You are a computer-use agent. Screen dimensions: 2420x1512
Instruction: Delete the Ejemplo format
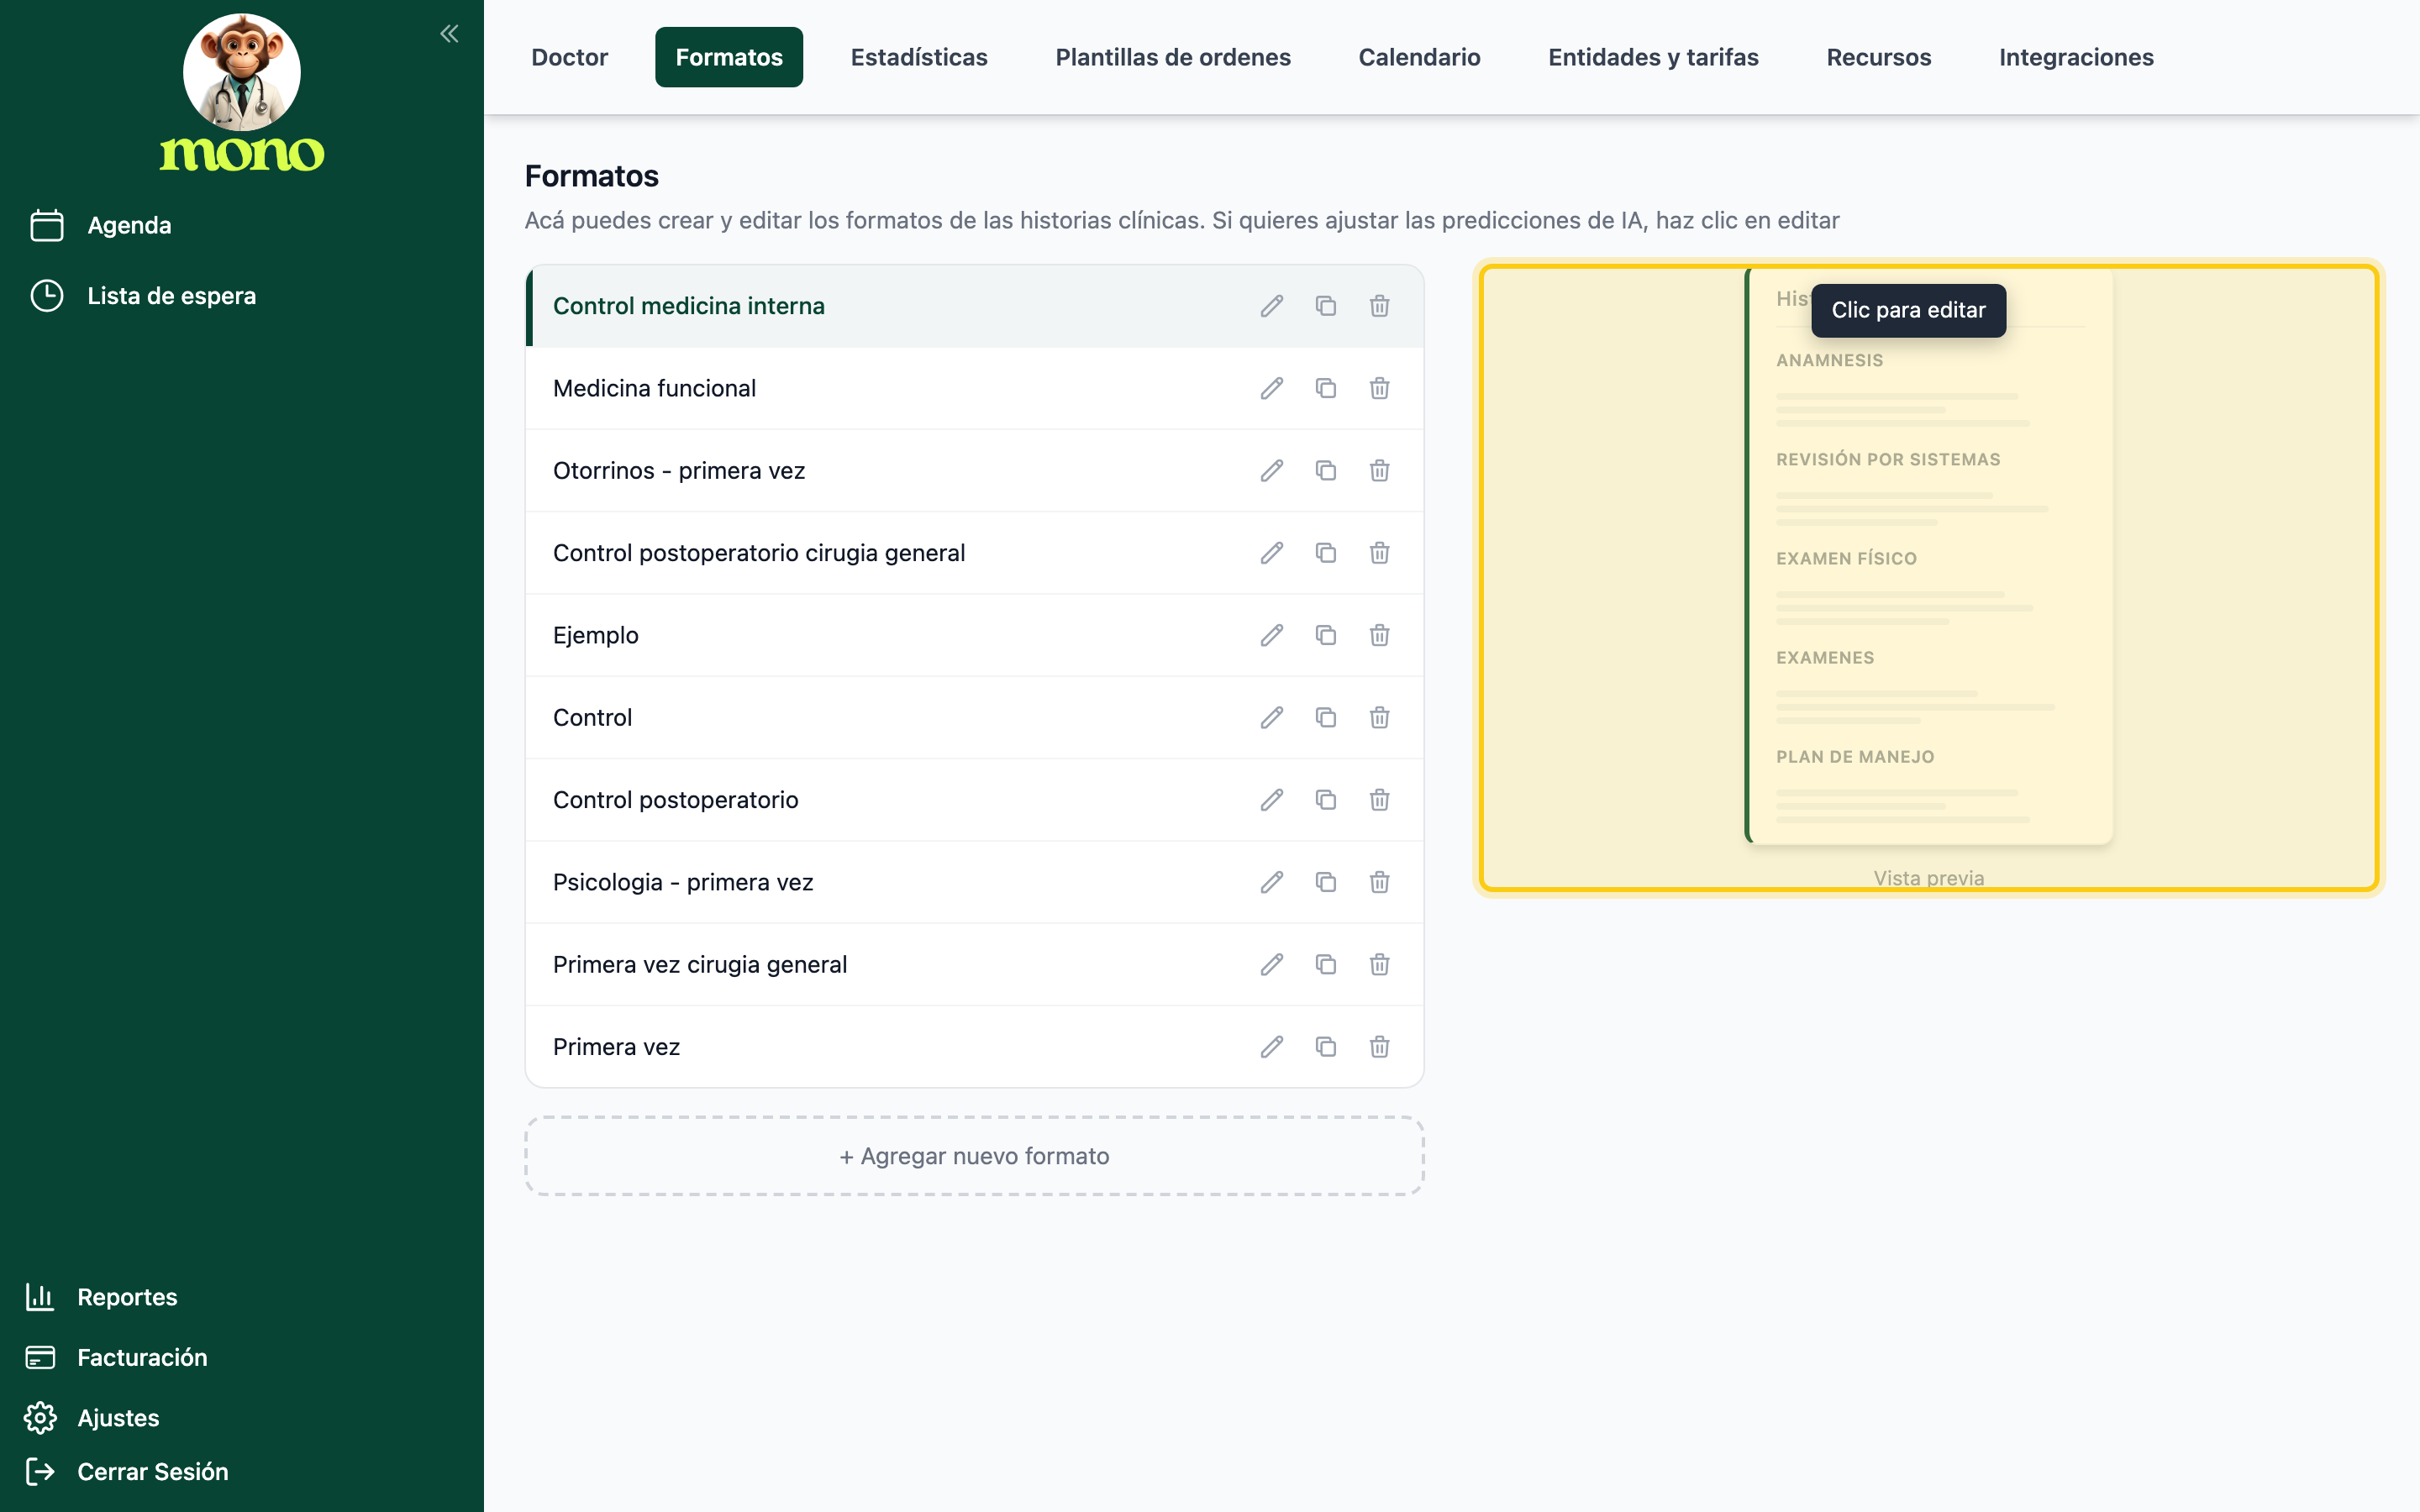click(1379, 635)
